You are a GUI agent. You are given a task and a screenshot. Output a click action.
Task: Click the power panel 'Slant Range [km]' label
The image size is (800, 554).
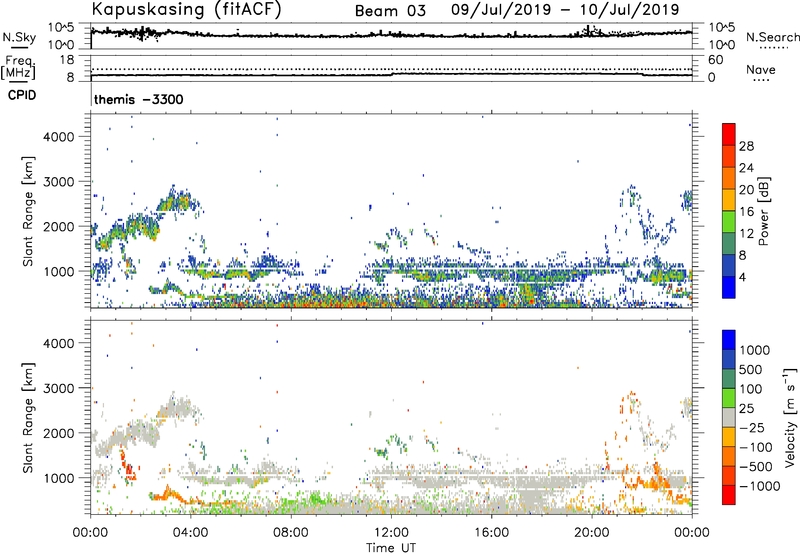28,211
